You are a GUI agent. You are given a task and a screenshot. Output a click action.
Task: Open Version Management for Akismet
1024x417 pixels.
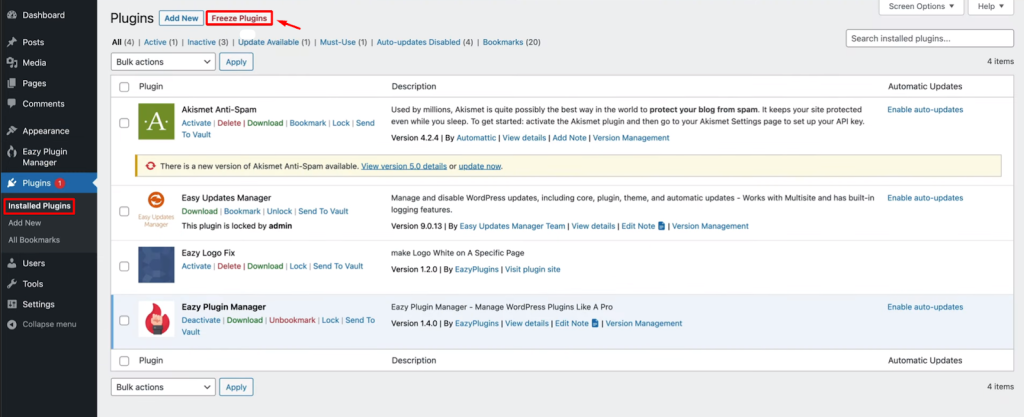(631, 138)
